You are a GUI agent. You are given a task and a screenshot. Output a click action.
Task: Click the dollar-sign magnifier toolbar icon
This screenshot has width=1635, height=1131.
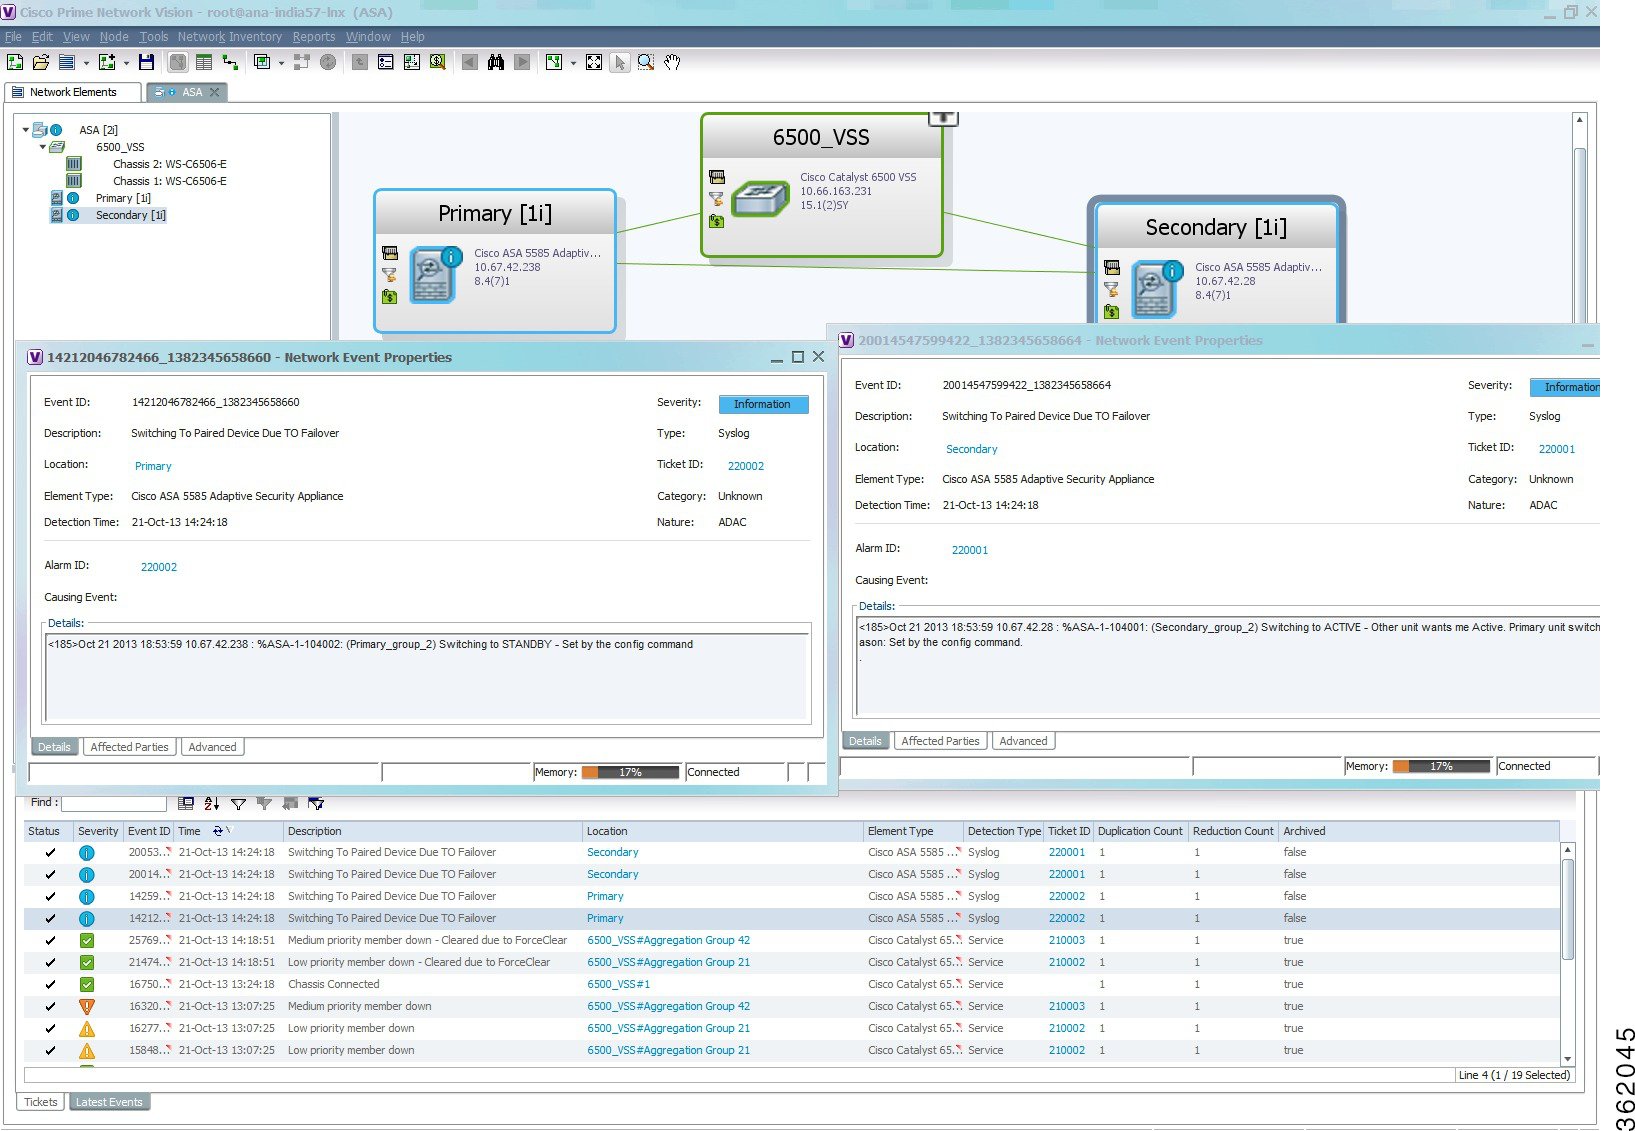click(x=437, y=62)
